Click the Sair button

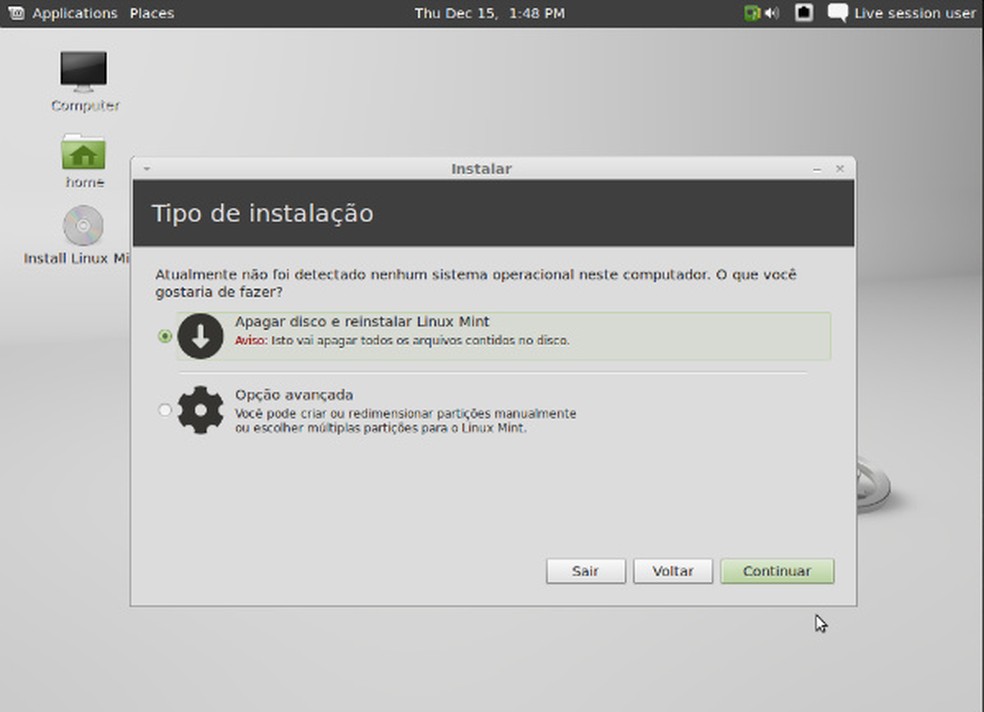pyautogui.click(x=586, y=571)
